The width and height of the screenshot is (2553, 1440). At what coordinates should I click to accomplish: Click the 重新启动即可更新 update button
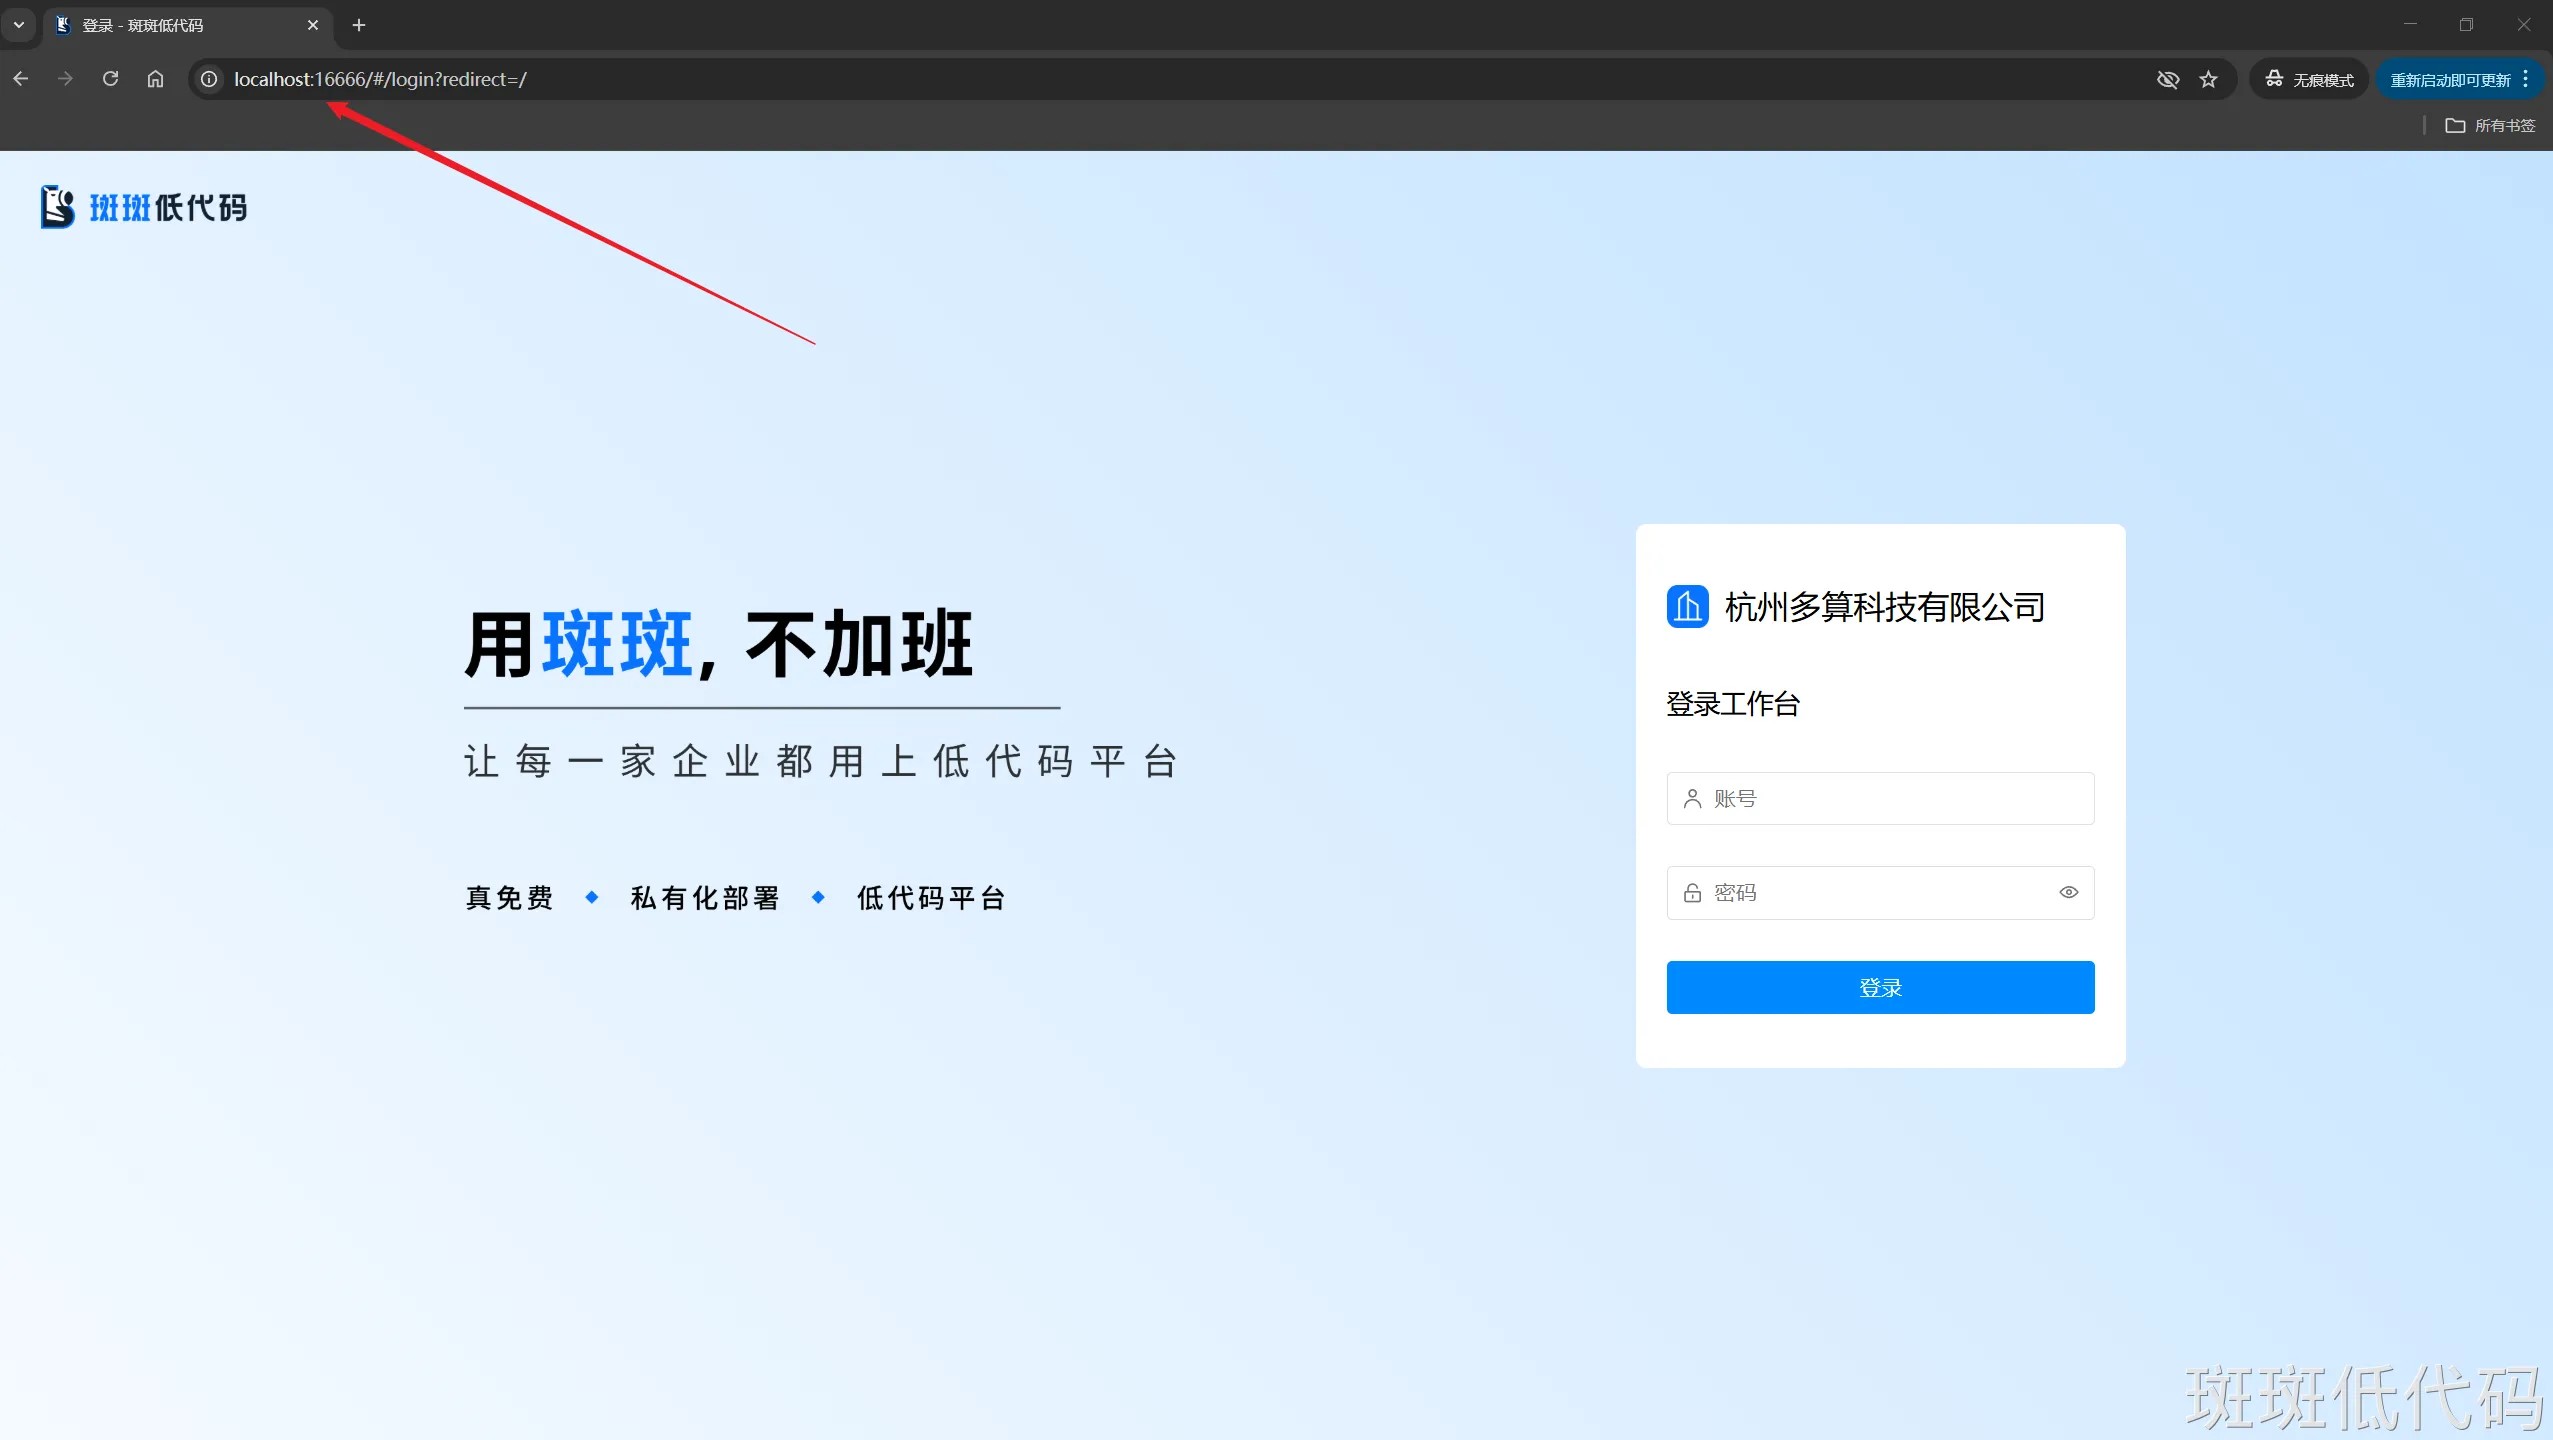tap(2449, 80)
